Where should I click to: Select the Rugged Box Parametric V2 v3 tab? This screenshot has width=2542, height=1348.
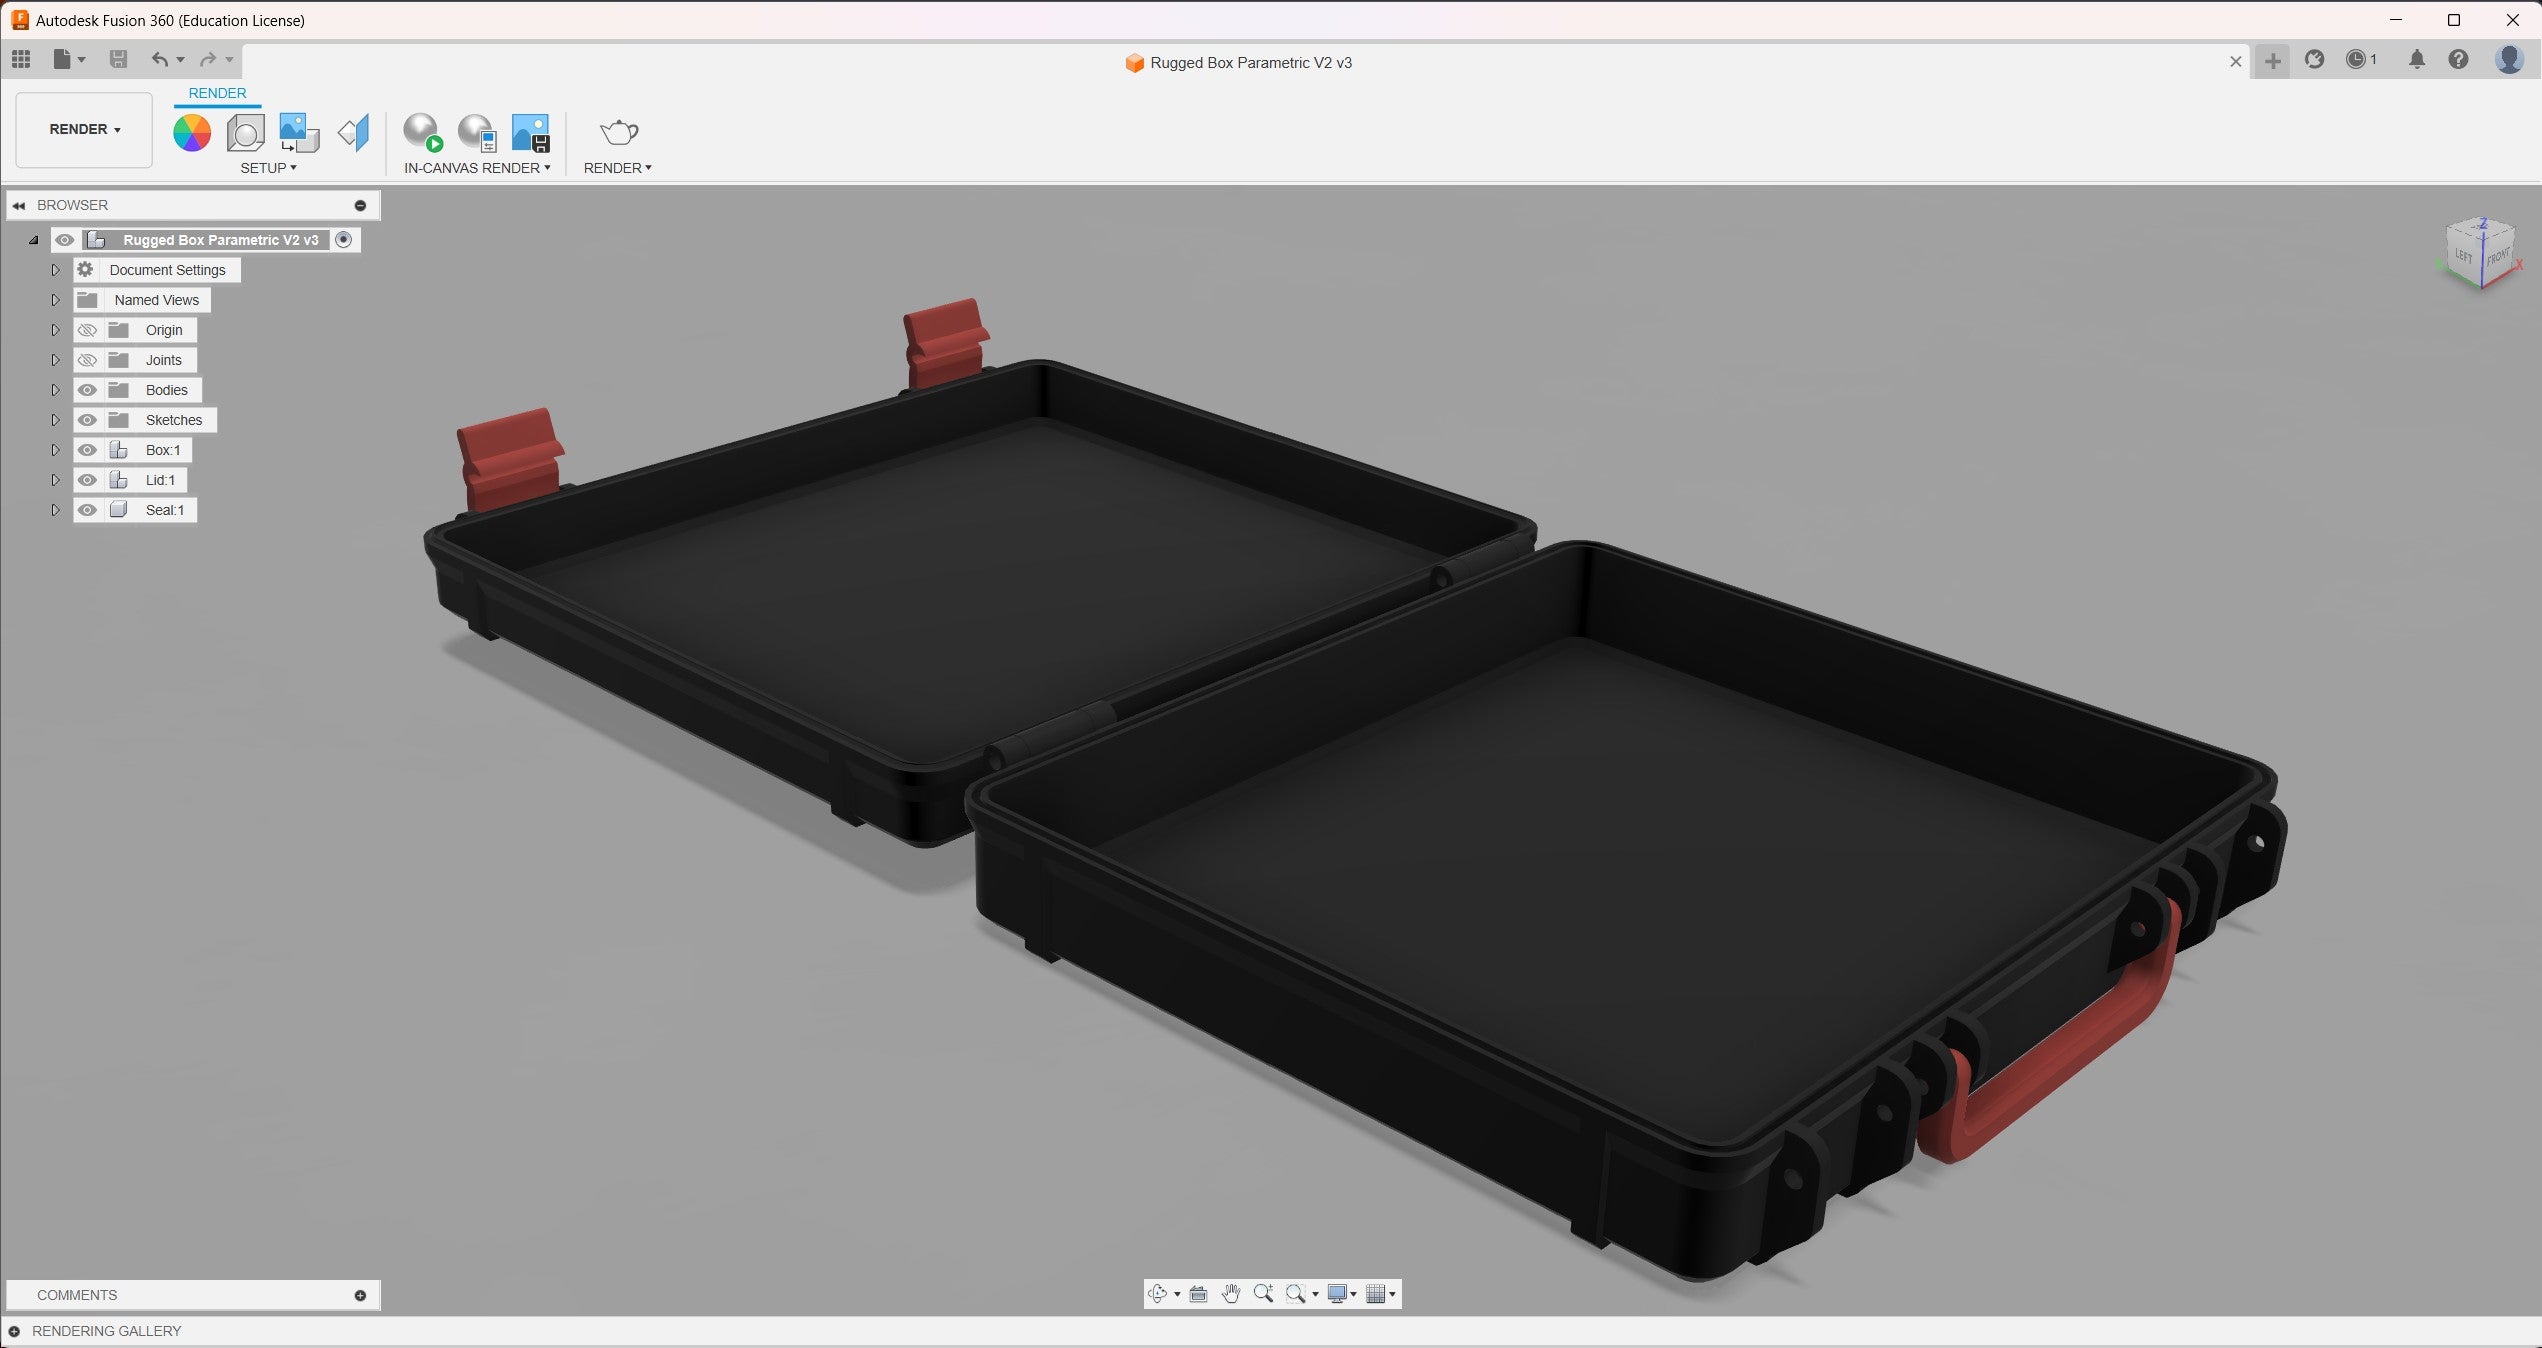[x=1239, y=62]
